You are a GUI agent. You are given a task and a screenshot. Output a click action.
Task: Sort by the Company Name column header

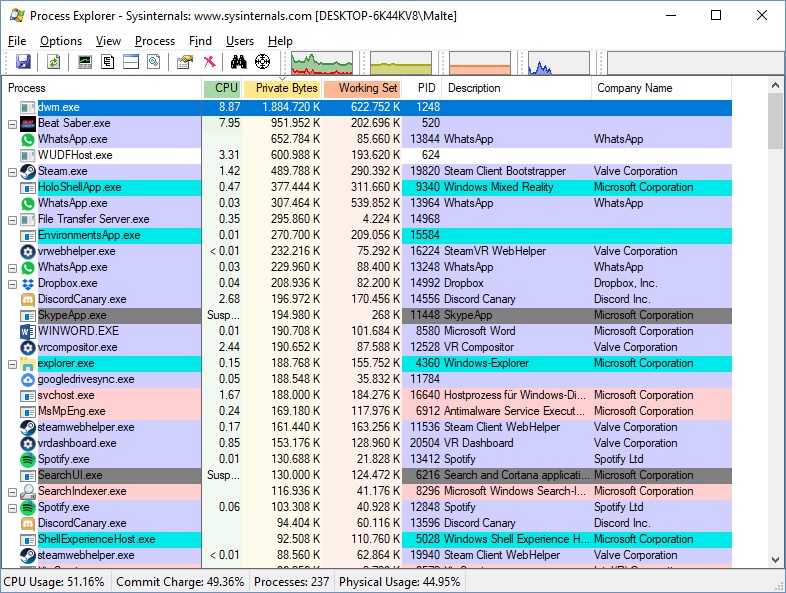662,88
